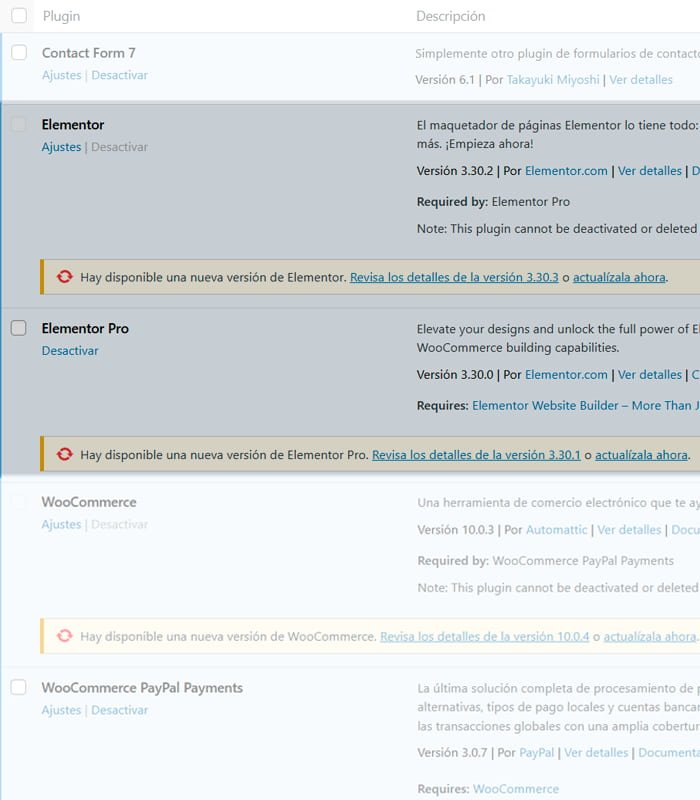Click actualízala ahora for Elementor Pro
The image size is (700, 800).
(x=641, y=455)
